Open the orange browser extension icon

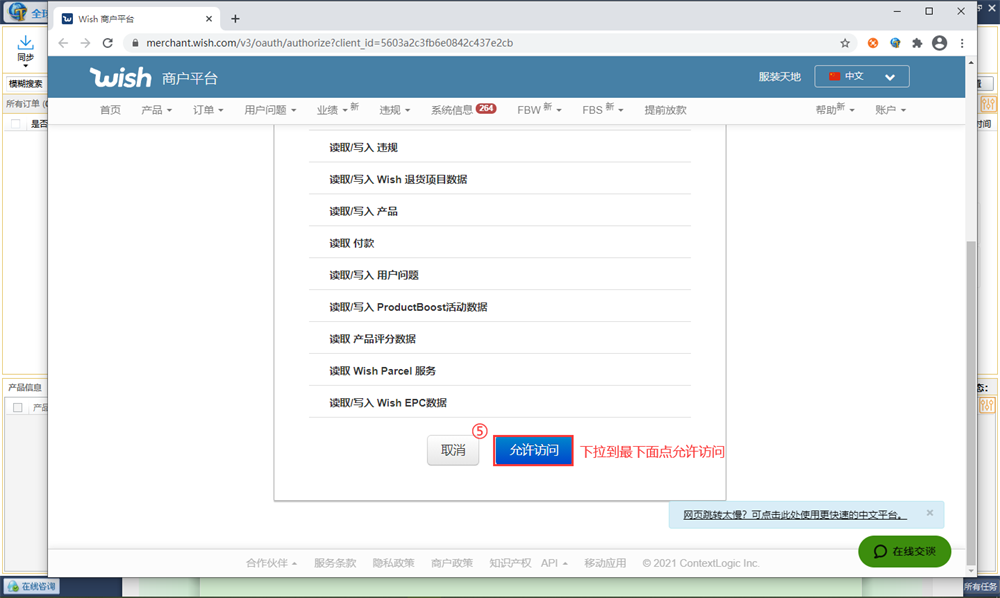(872, 43)
